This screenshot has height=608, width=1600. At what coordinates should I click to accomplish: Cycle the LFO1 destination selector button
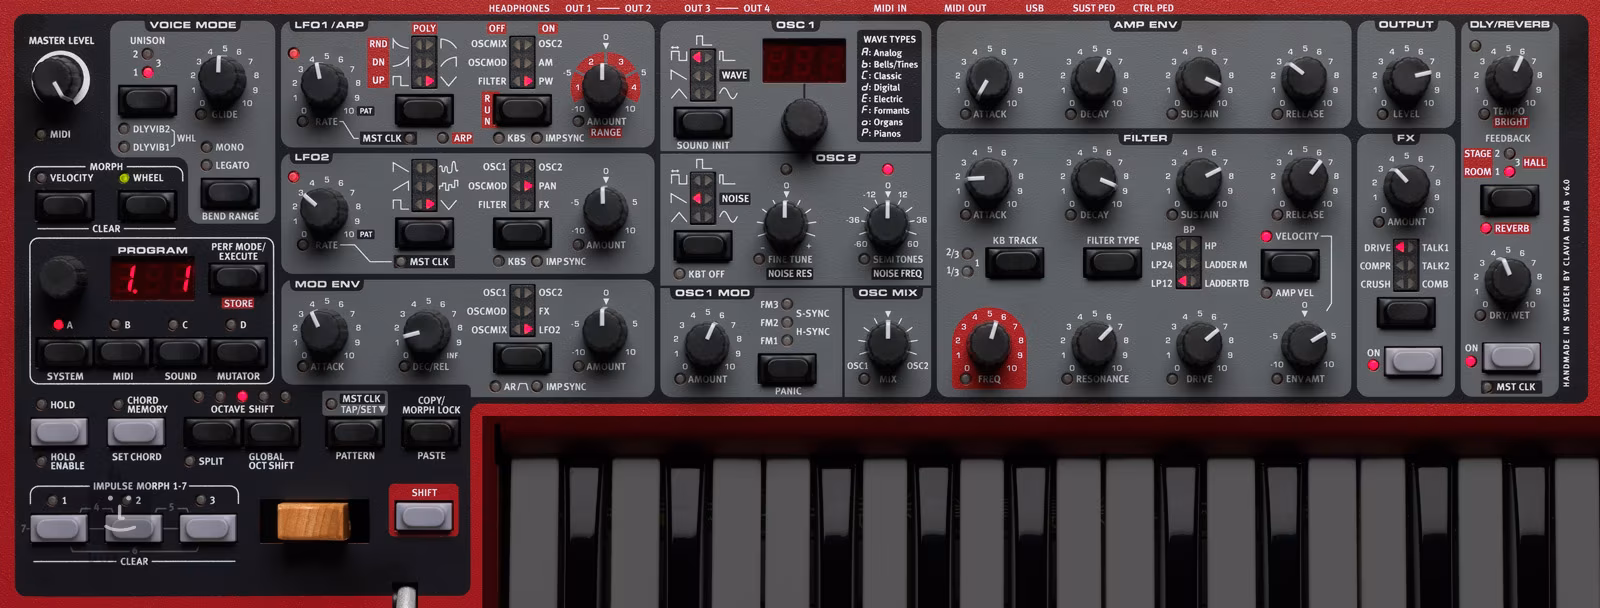pyautogui.click(x=521, y=109)
